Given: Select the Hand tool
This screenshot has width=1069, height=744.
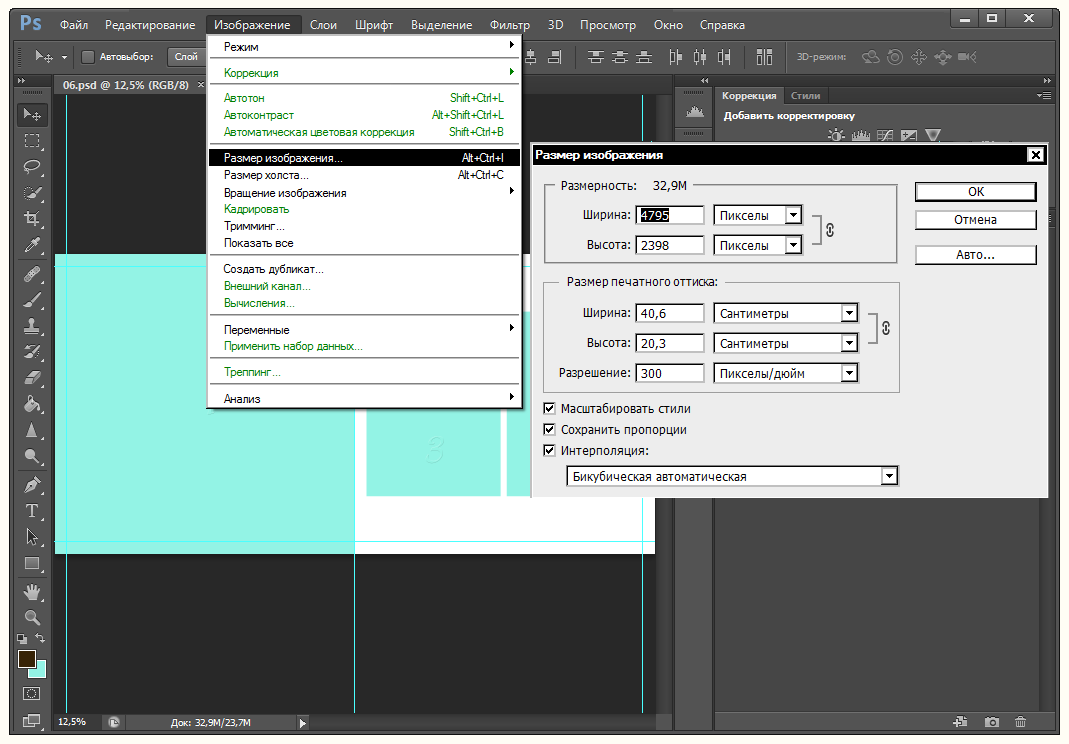Looking at the screenshot, I should click(32, 591).
